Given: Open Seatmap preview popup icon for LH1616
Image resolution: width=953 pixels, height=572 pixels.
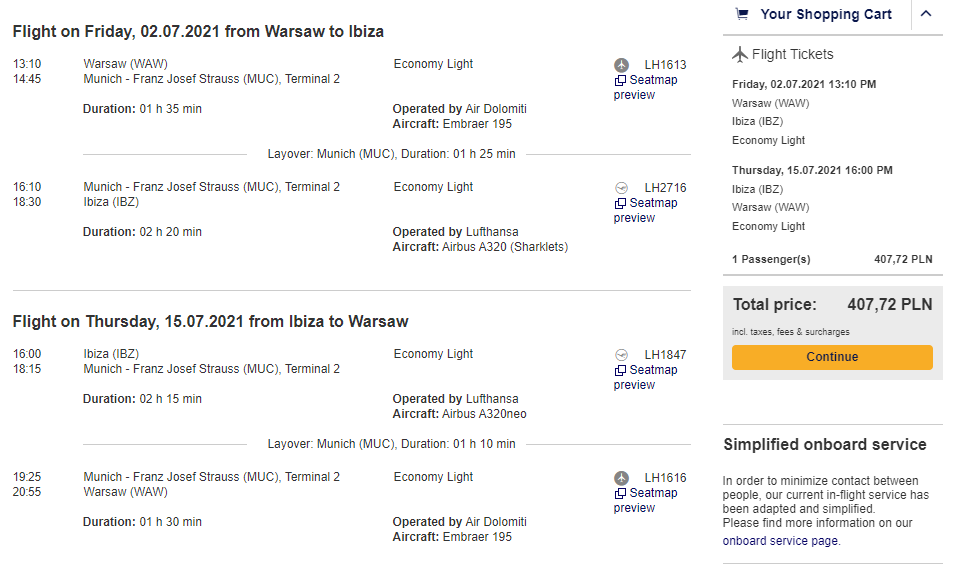Looking at the screenshot, I should coord(620,493).
